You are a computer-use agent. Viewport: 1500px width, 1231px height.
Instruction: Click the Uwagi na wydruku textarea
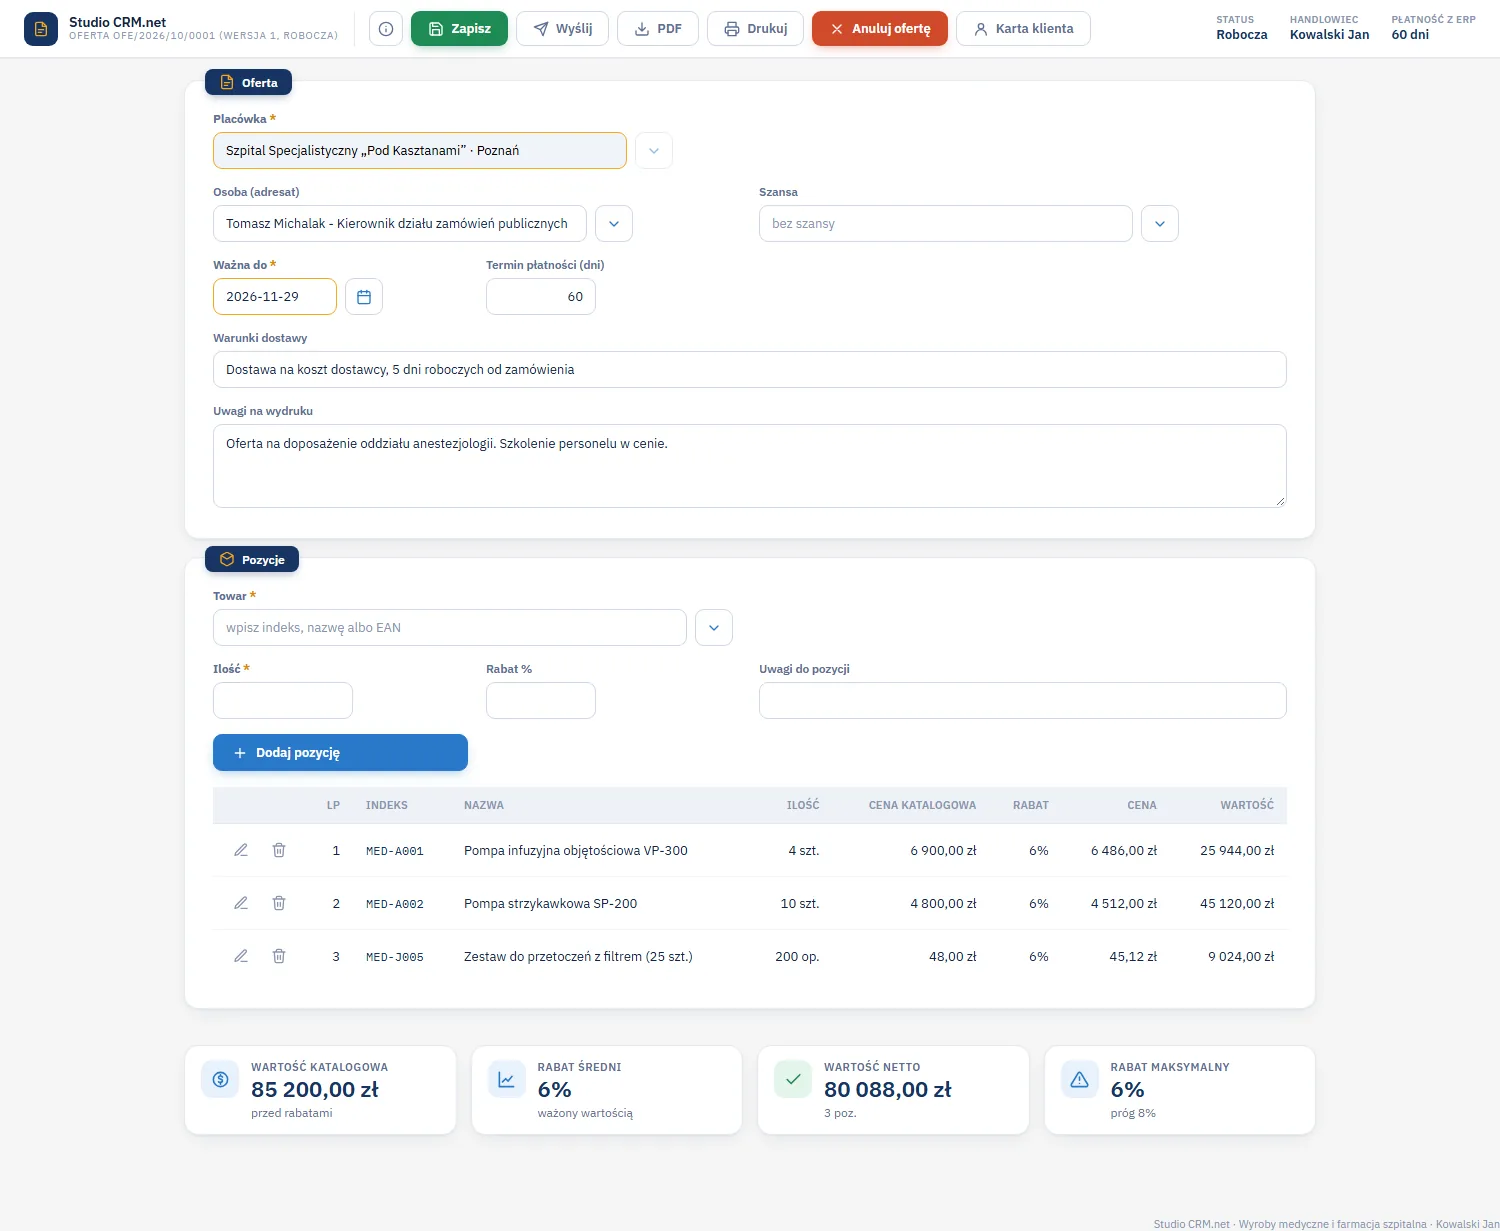click(750, 466)
